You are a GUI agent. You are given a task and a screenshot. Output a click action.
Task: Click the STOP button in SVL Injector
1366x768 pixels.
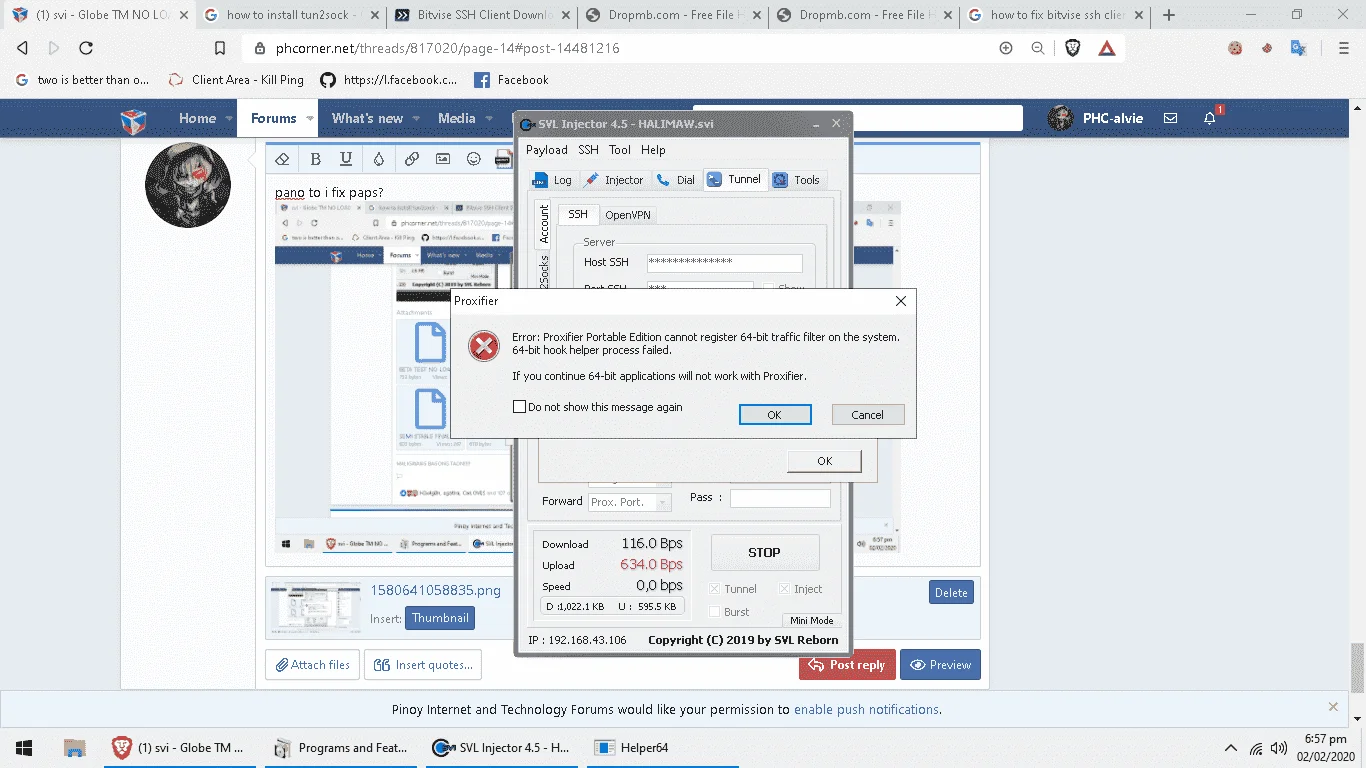coord(765,552)
